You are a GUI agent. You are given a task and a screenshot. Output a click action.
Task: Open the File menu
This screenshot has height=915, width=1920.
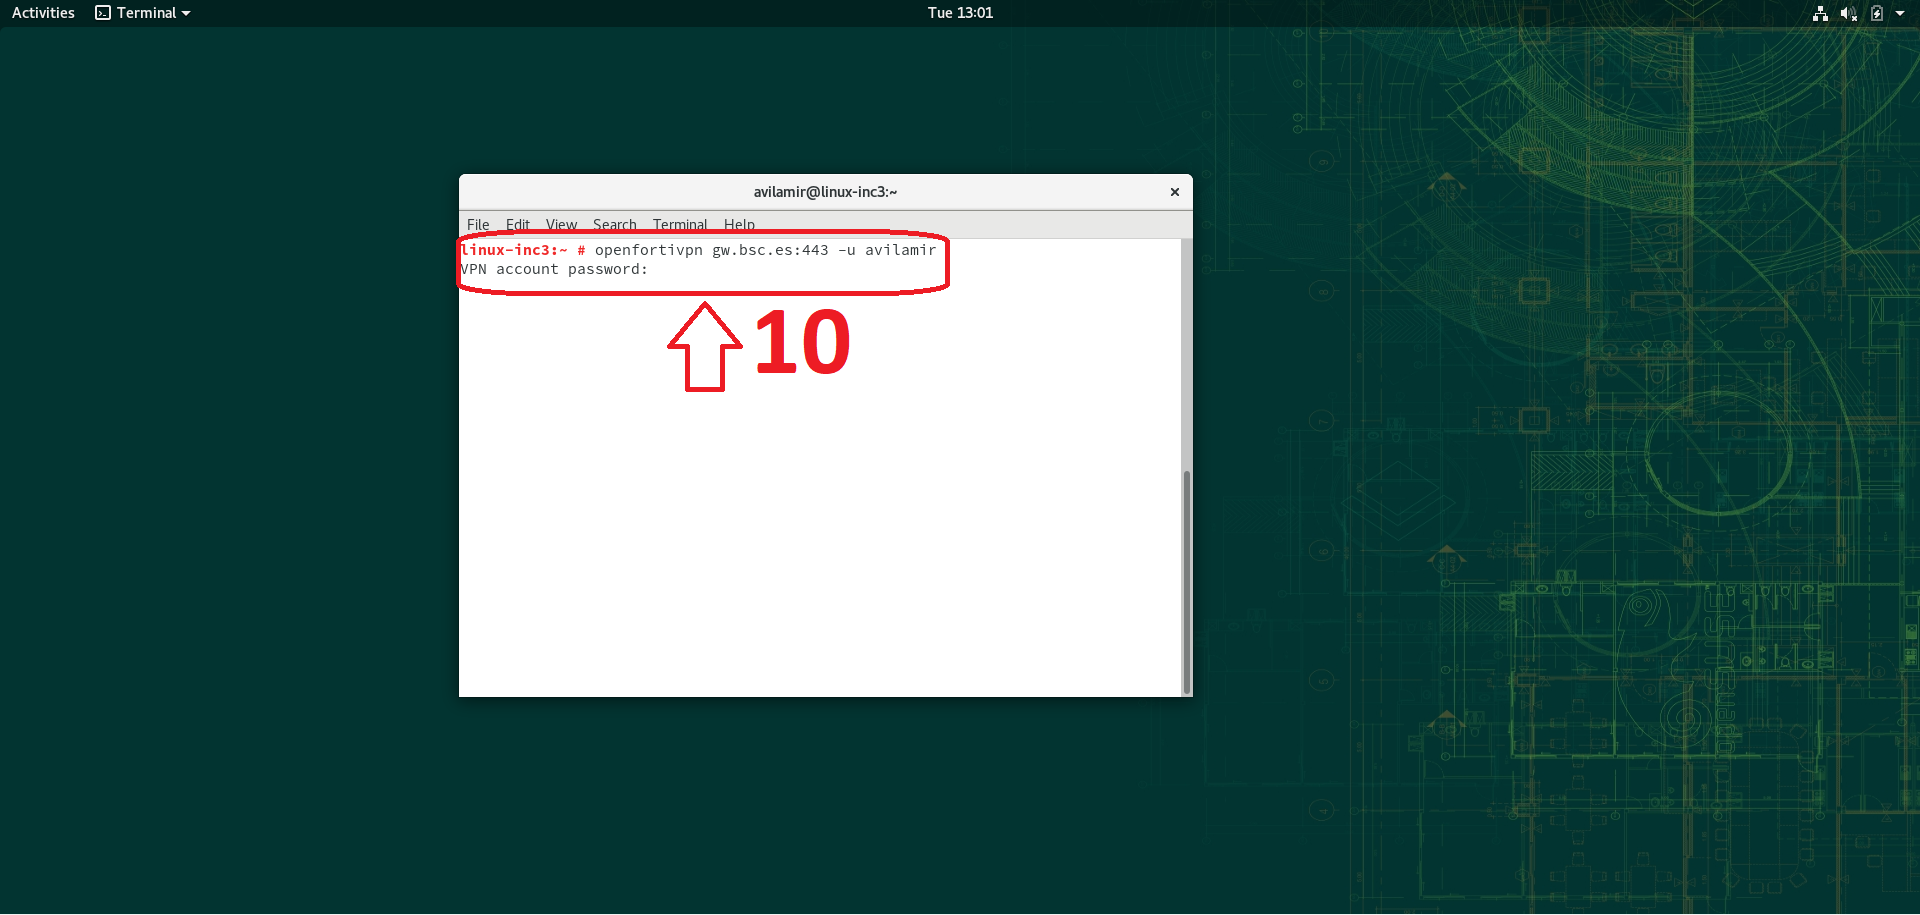[478, 225]
